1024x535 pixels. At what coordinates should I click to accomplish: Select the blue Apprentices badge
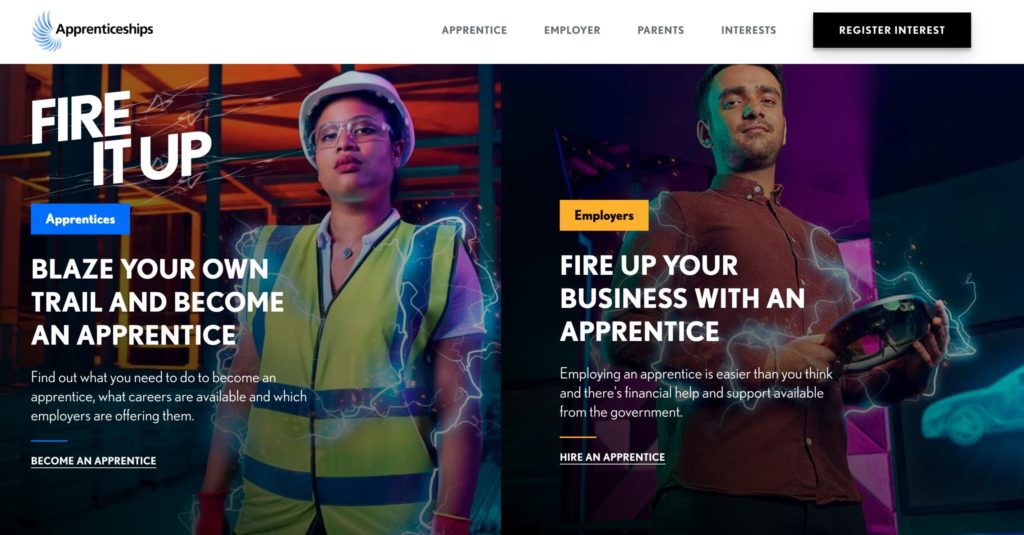coord(80,219)
